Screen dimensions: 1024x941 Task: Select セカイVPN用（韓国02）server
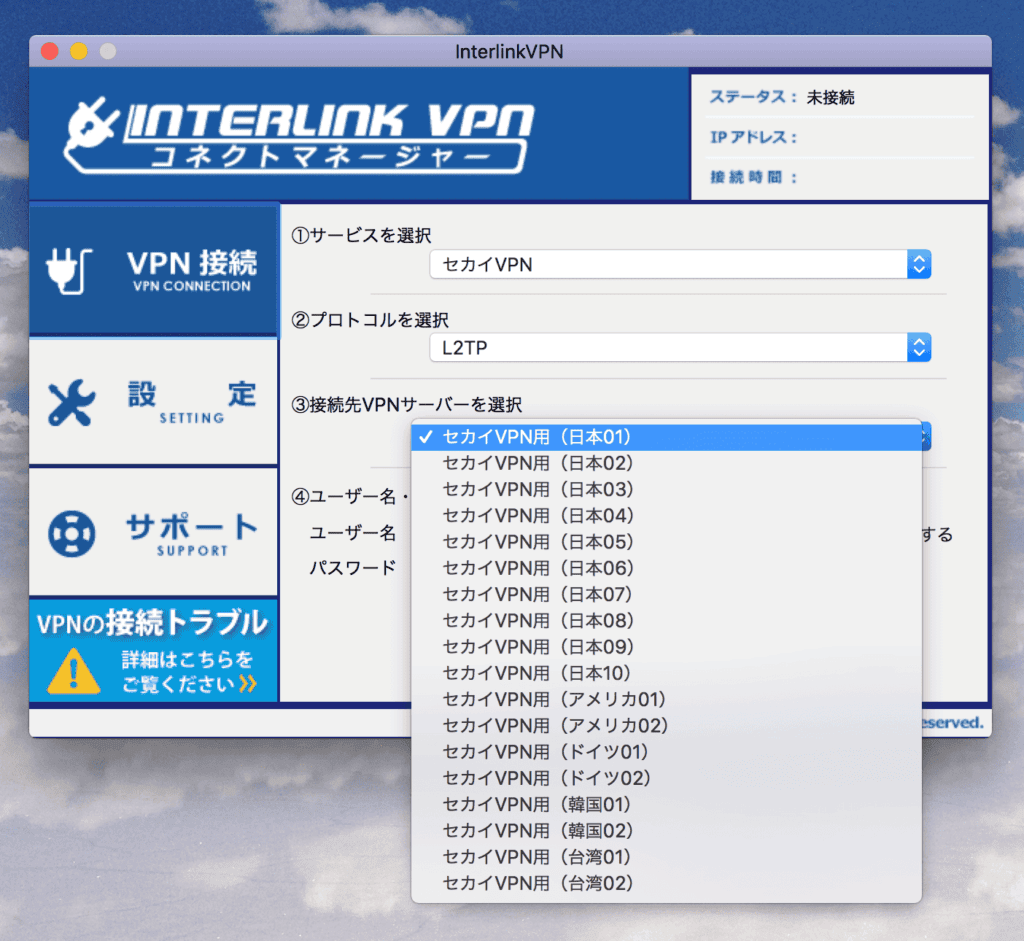pyautogui.click(x=666, y=831)
